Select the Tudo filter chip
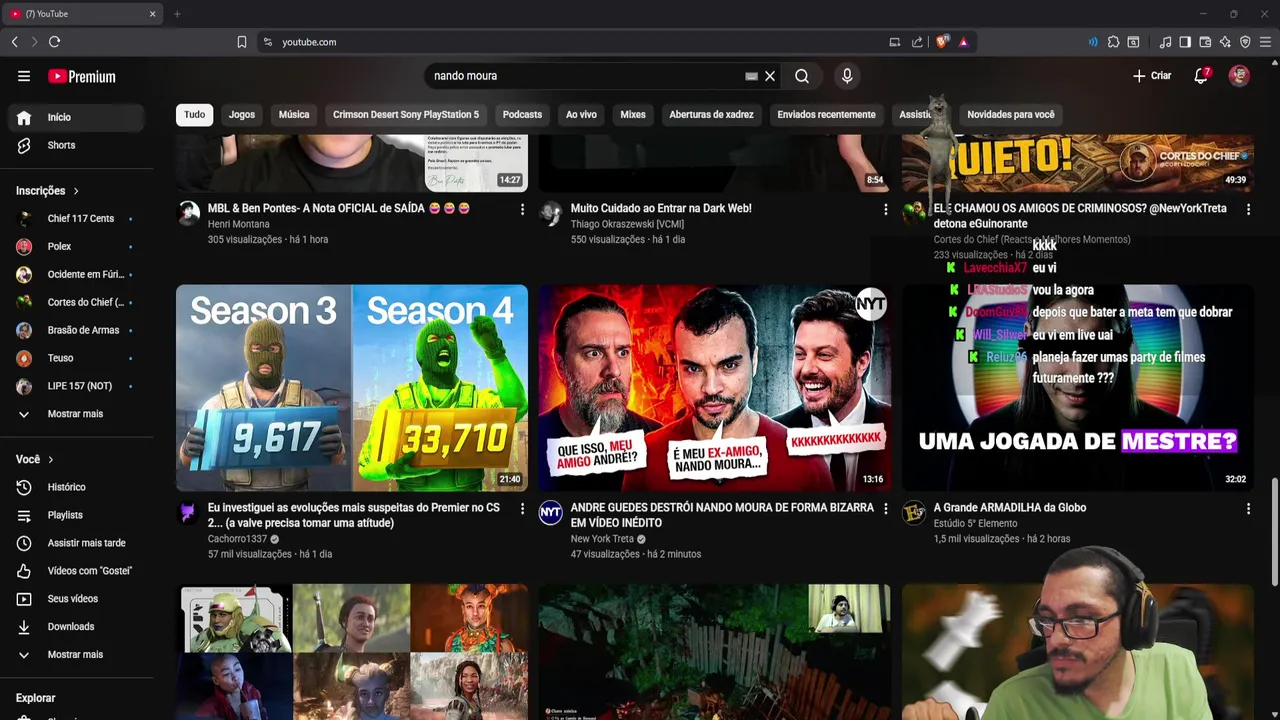The width and height of the screenshot is (1280, 720). coord(195,114)
